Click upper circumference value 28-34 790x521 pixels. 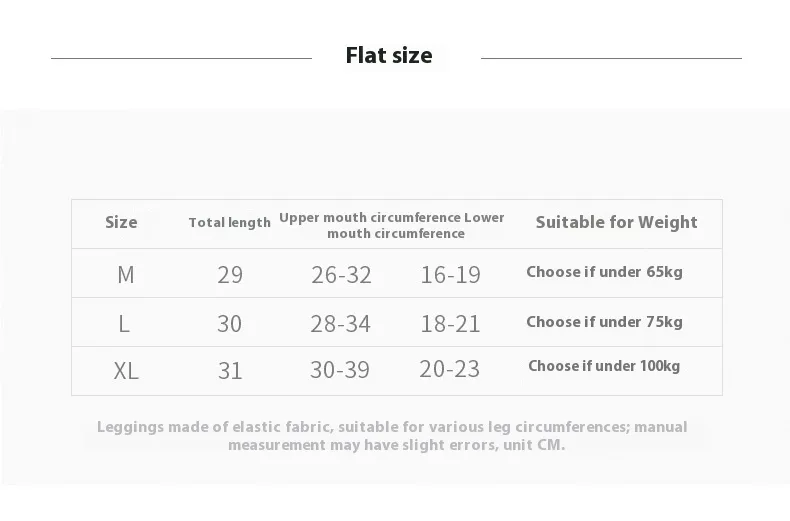click(340, 324)
